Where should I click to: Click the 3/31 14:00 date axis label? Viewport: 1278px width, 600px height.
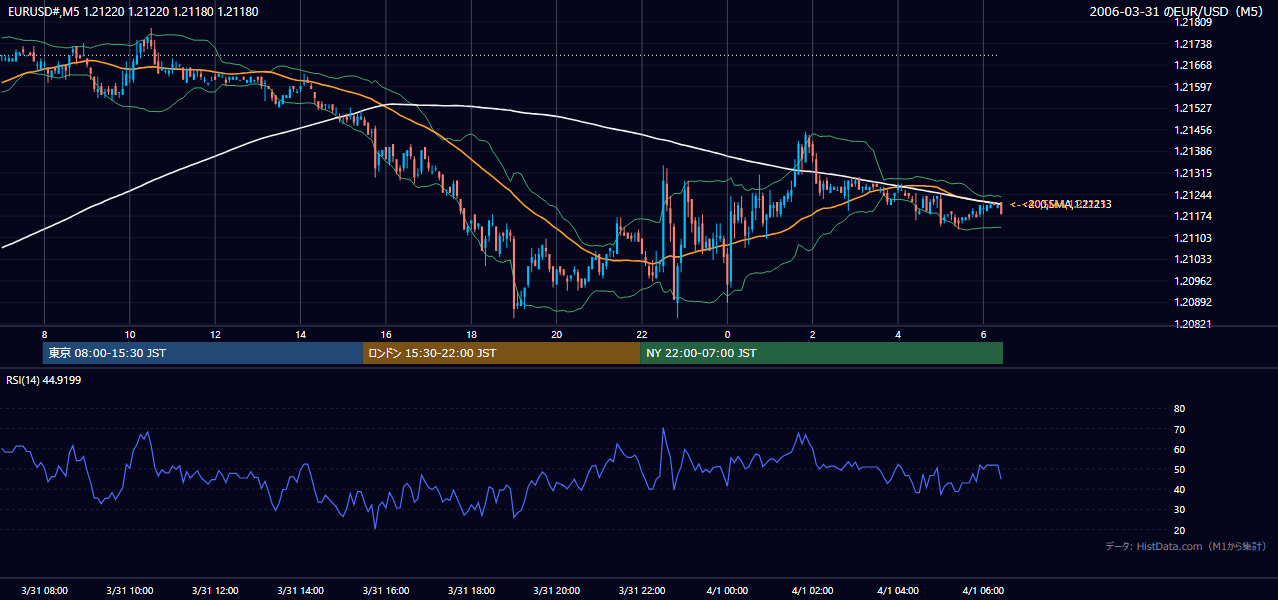[x=300, y=590]
